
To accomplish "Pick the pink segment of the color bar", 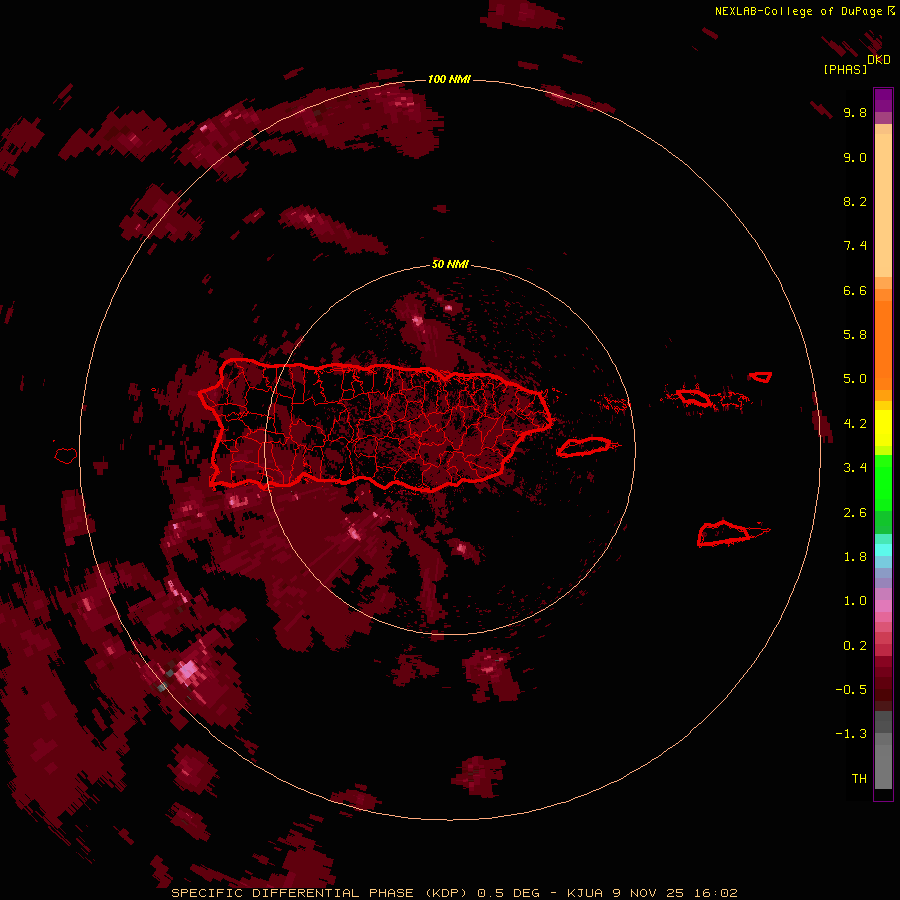I will (883, 606).
